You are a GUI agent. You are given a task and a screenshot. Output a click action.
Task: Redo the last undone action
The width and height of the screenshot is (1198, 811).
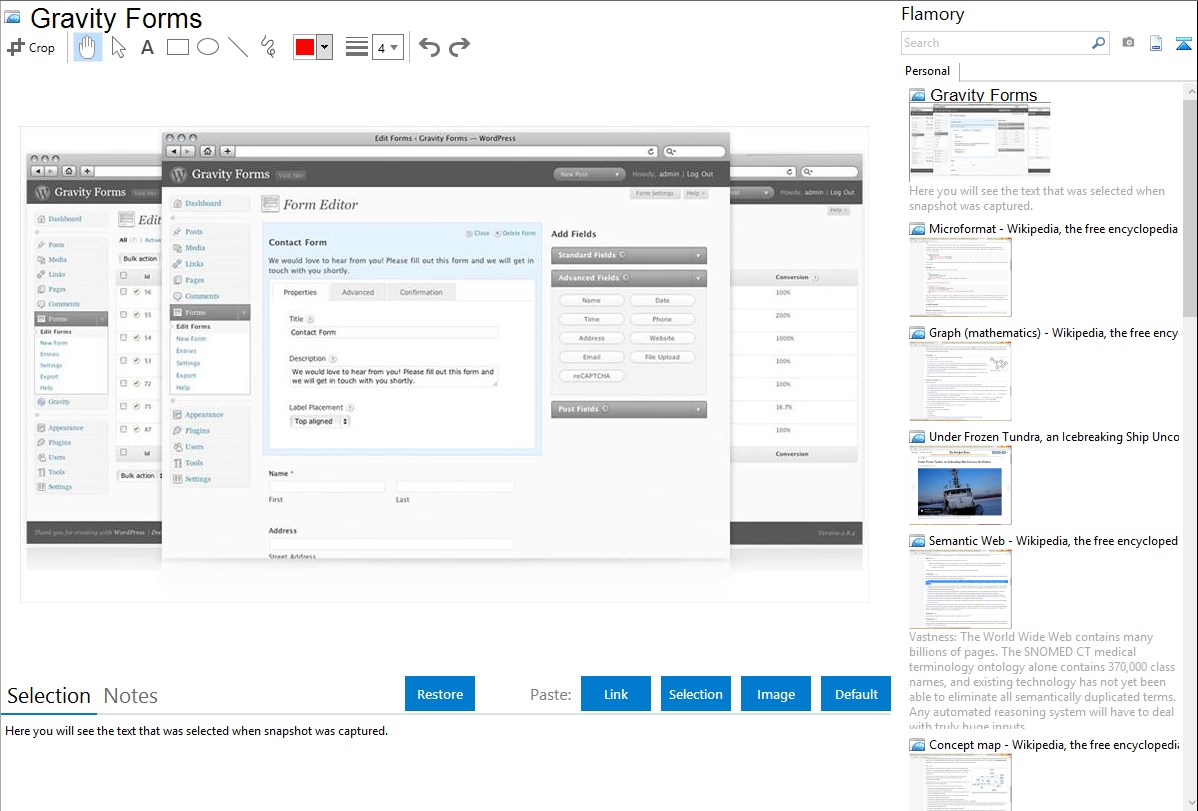click(459, 47)
